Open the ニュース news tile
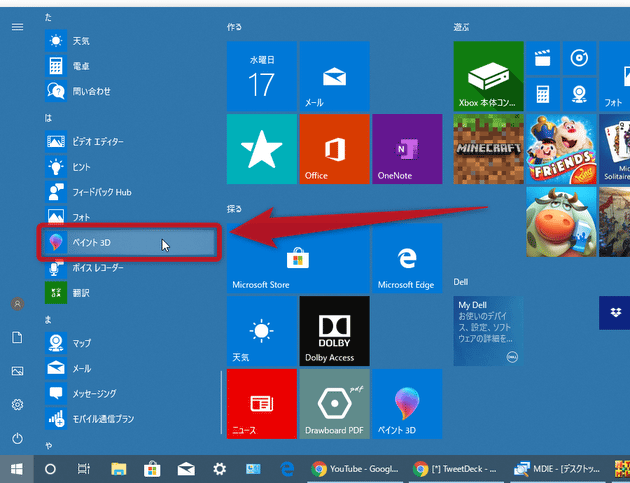 [x=262, y=404]
